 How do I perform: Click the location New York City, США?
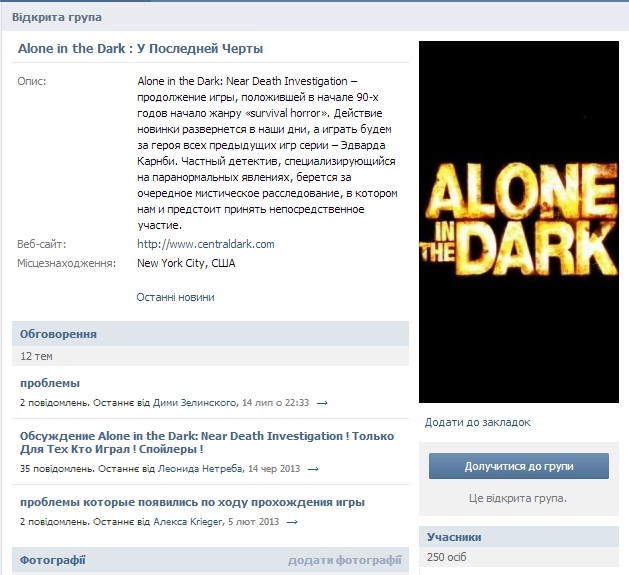pyautogui.click(x=186, y=263)
